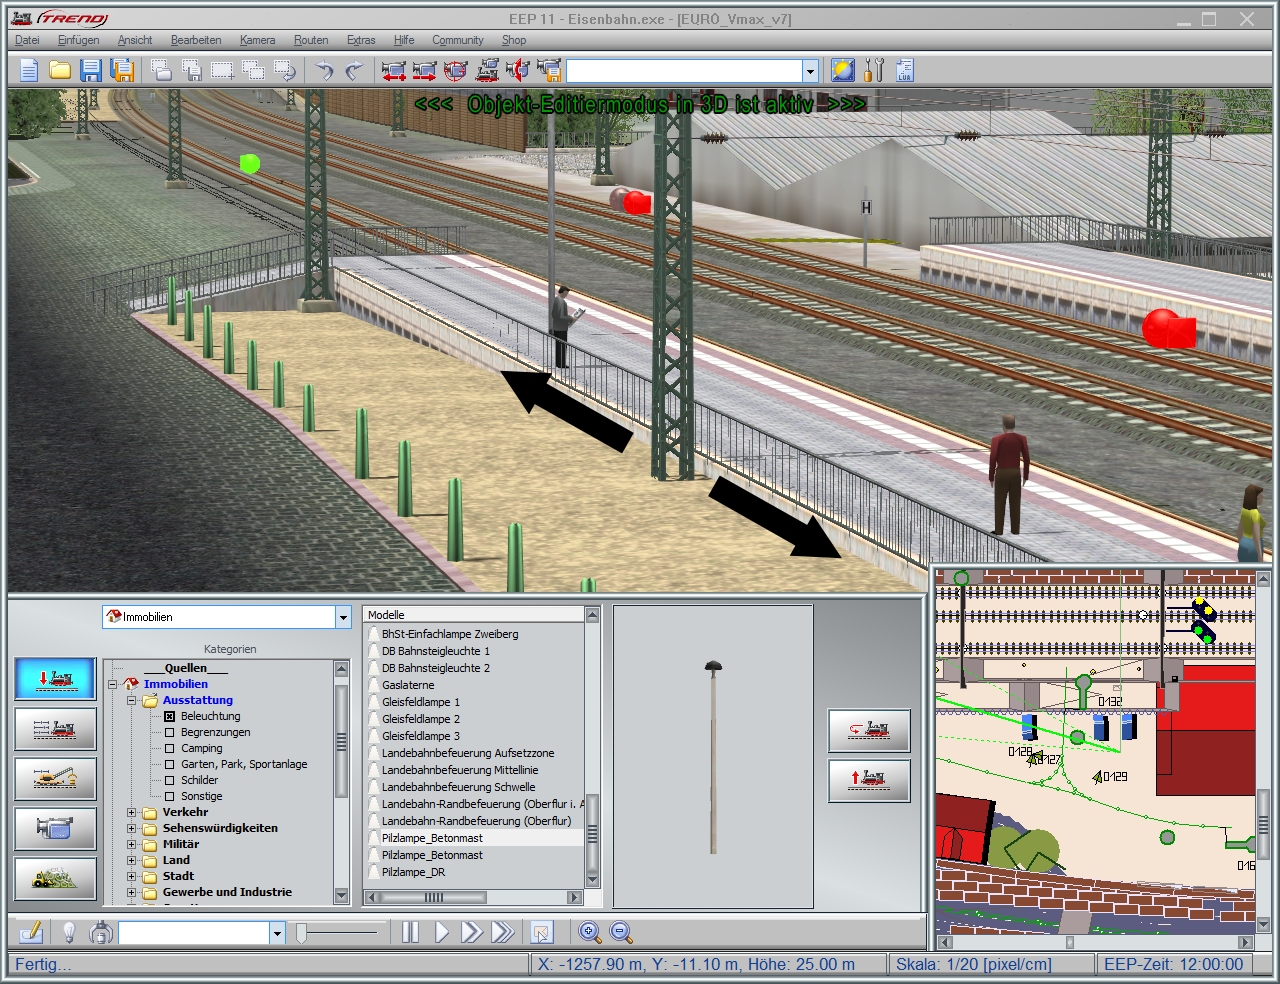The image size is (1280, 984).
Task: Click the Modelle list vertical scrollbar down arrow
Action: click(592, 880)
